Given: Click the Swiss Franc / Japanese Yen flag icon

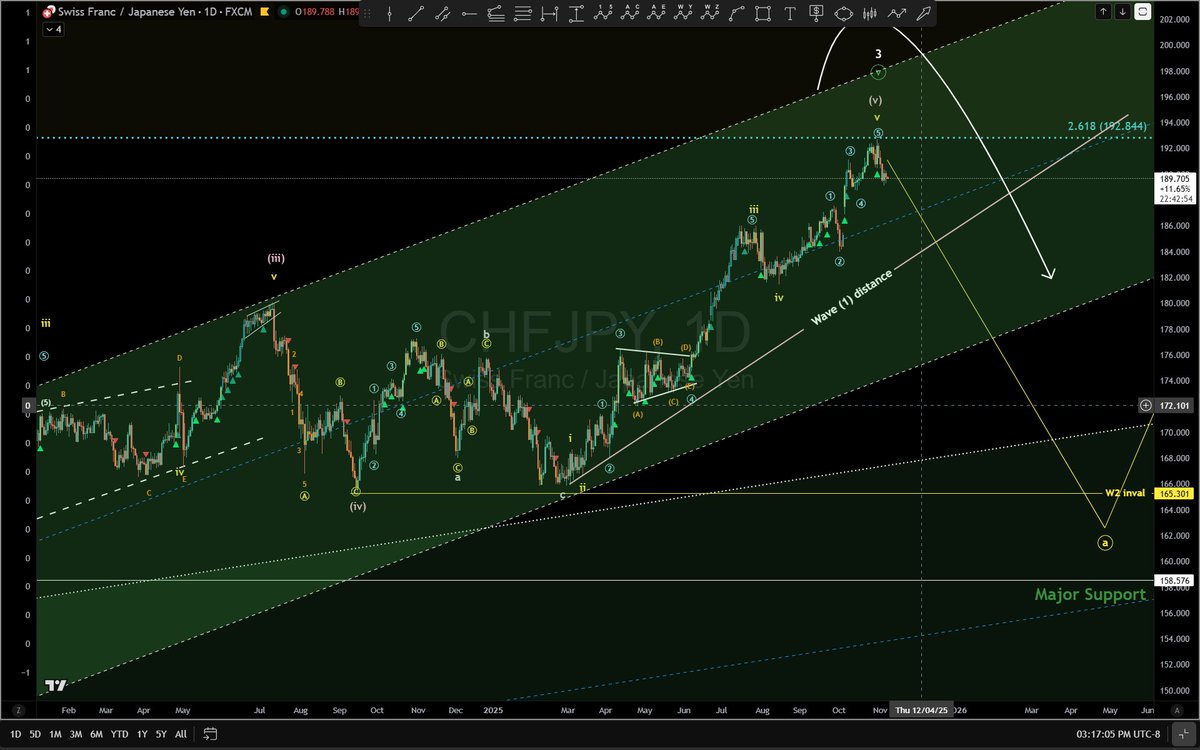Looking at the screenshot, I should click(49, 14).
